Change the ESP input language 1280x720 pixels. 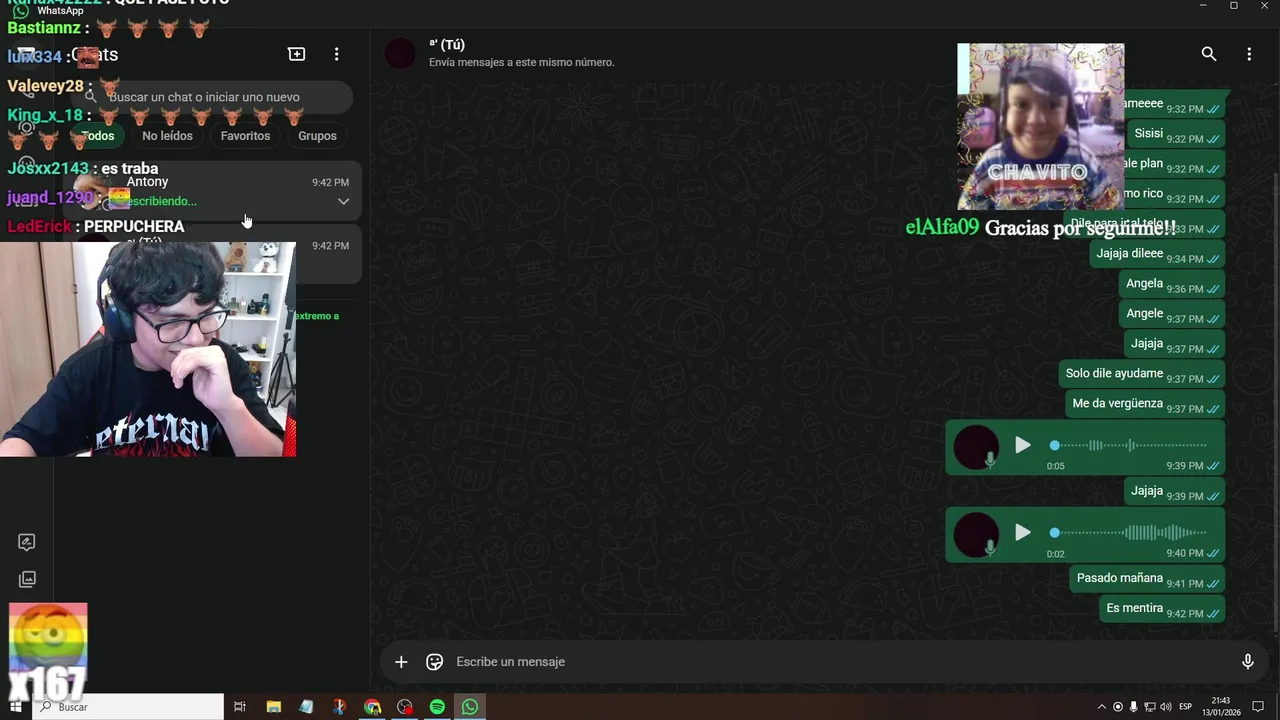(1186, 707)
